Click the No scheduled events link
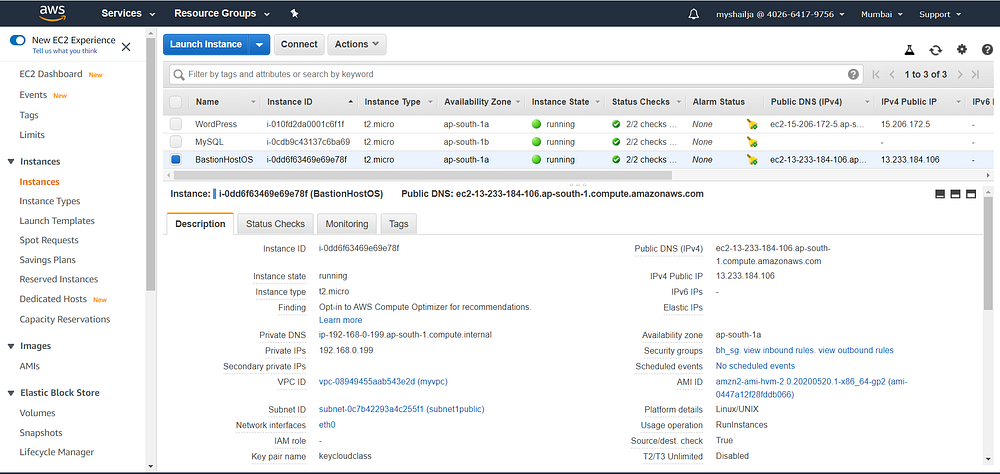1000x474 pixels. pos(755,366)
